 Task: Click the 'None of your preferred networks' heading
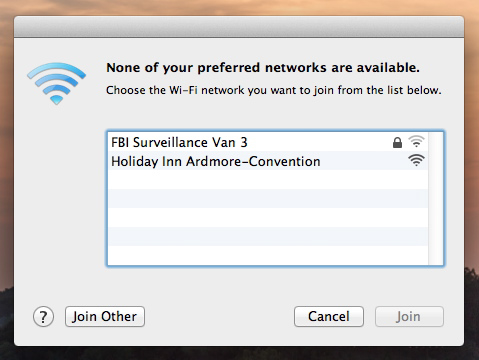[263, 68]
